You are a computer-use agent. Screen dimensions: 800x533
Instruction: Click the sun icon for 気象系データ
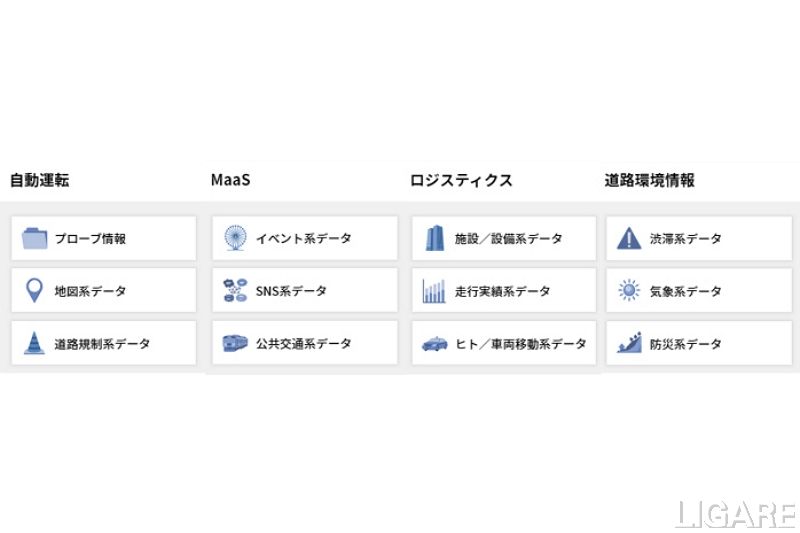tap(628, 291)
